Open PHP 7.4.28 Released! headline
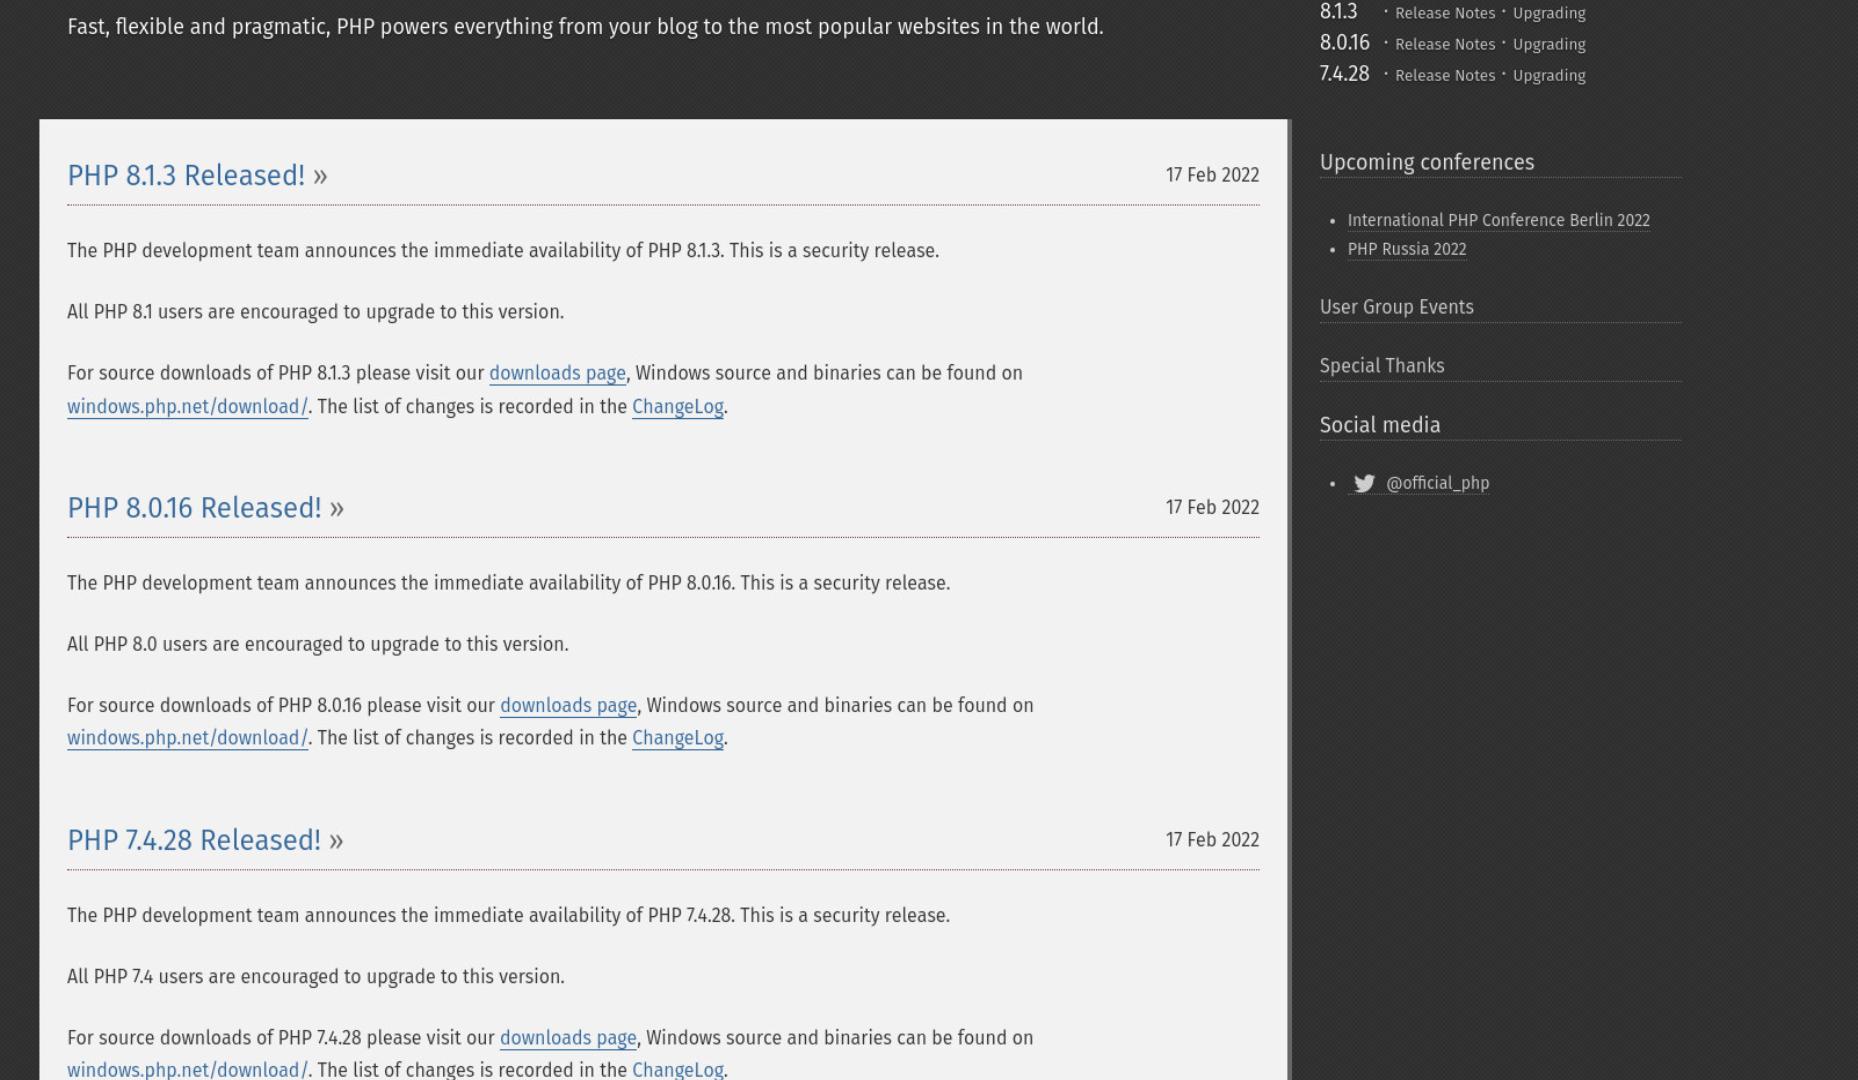 194,840
